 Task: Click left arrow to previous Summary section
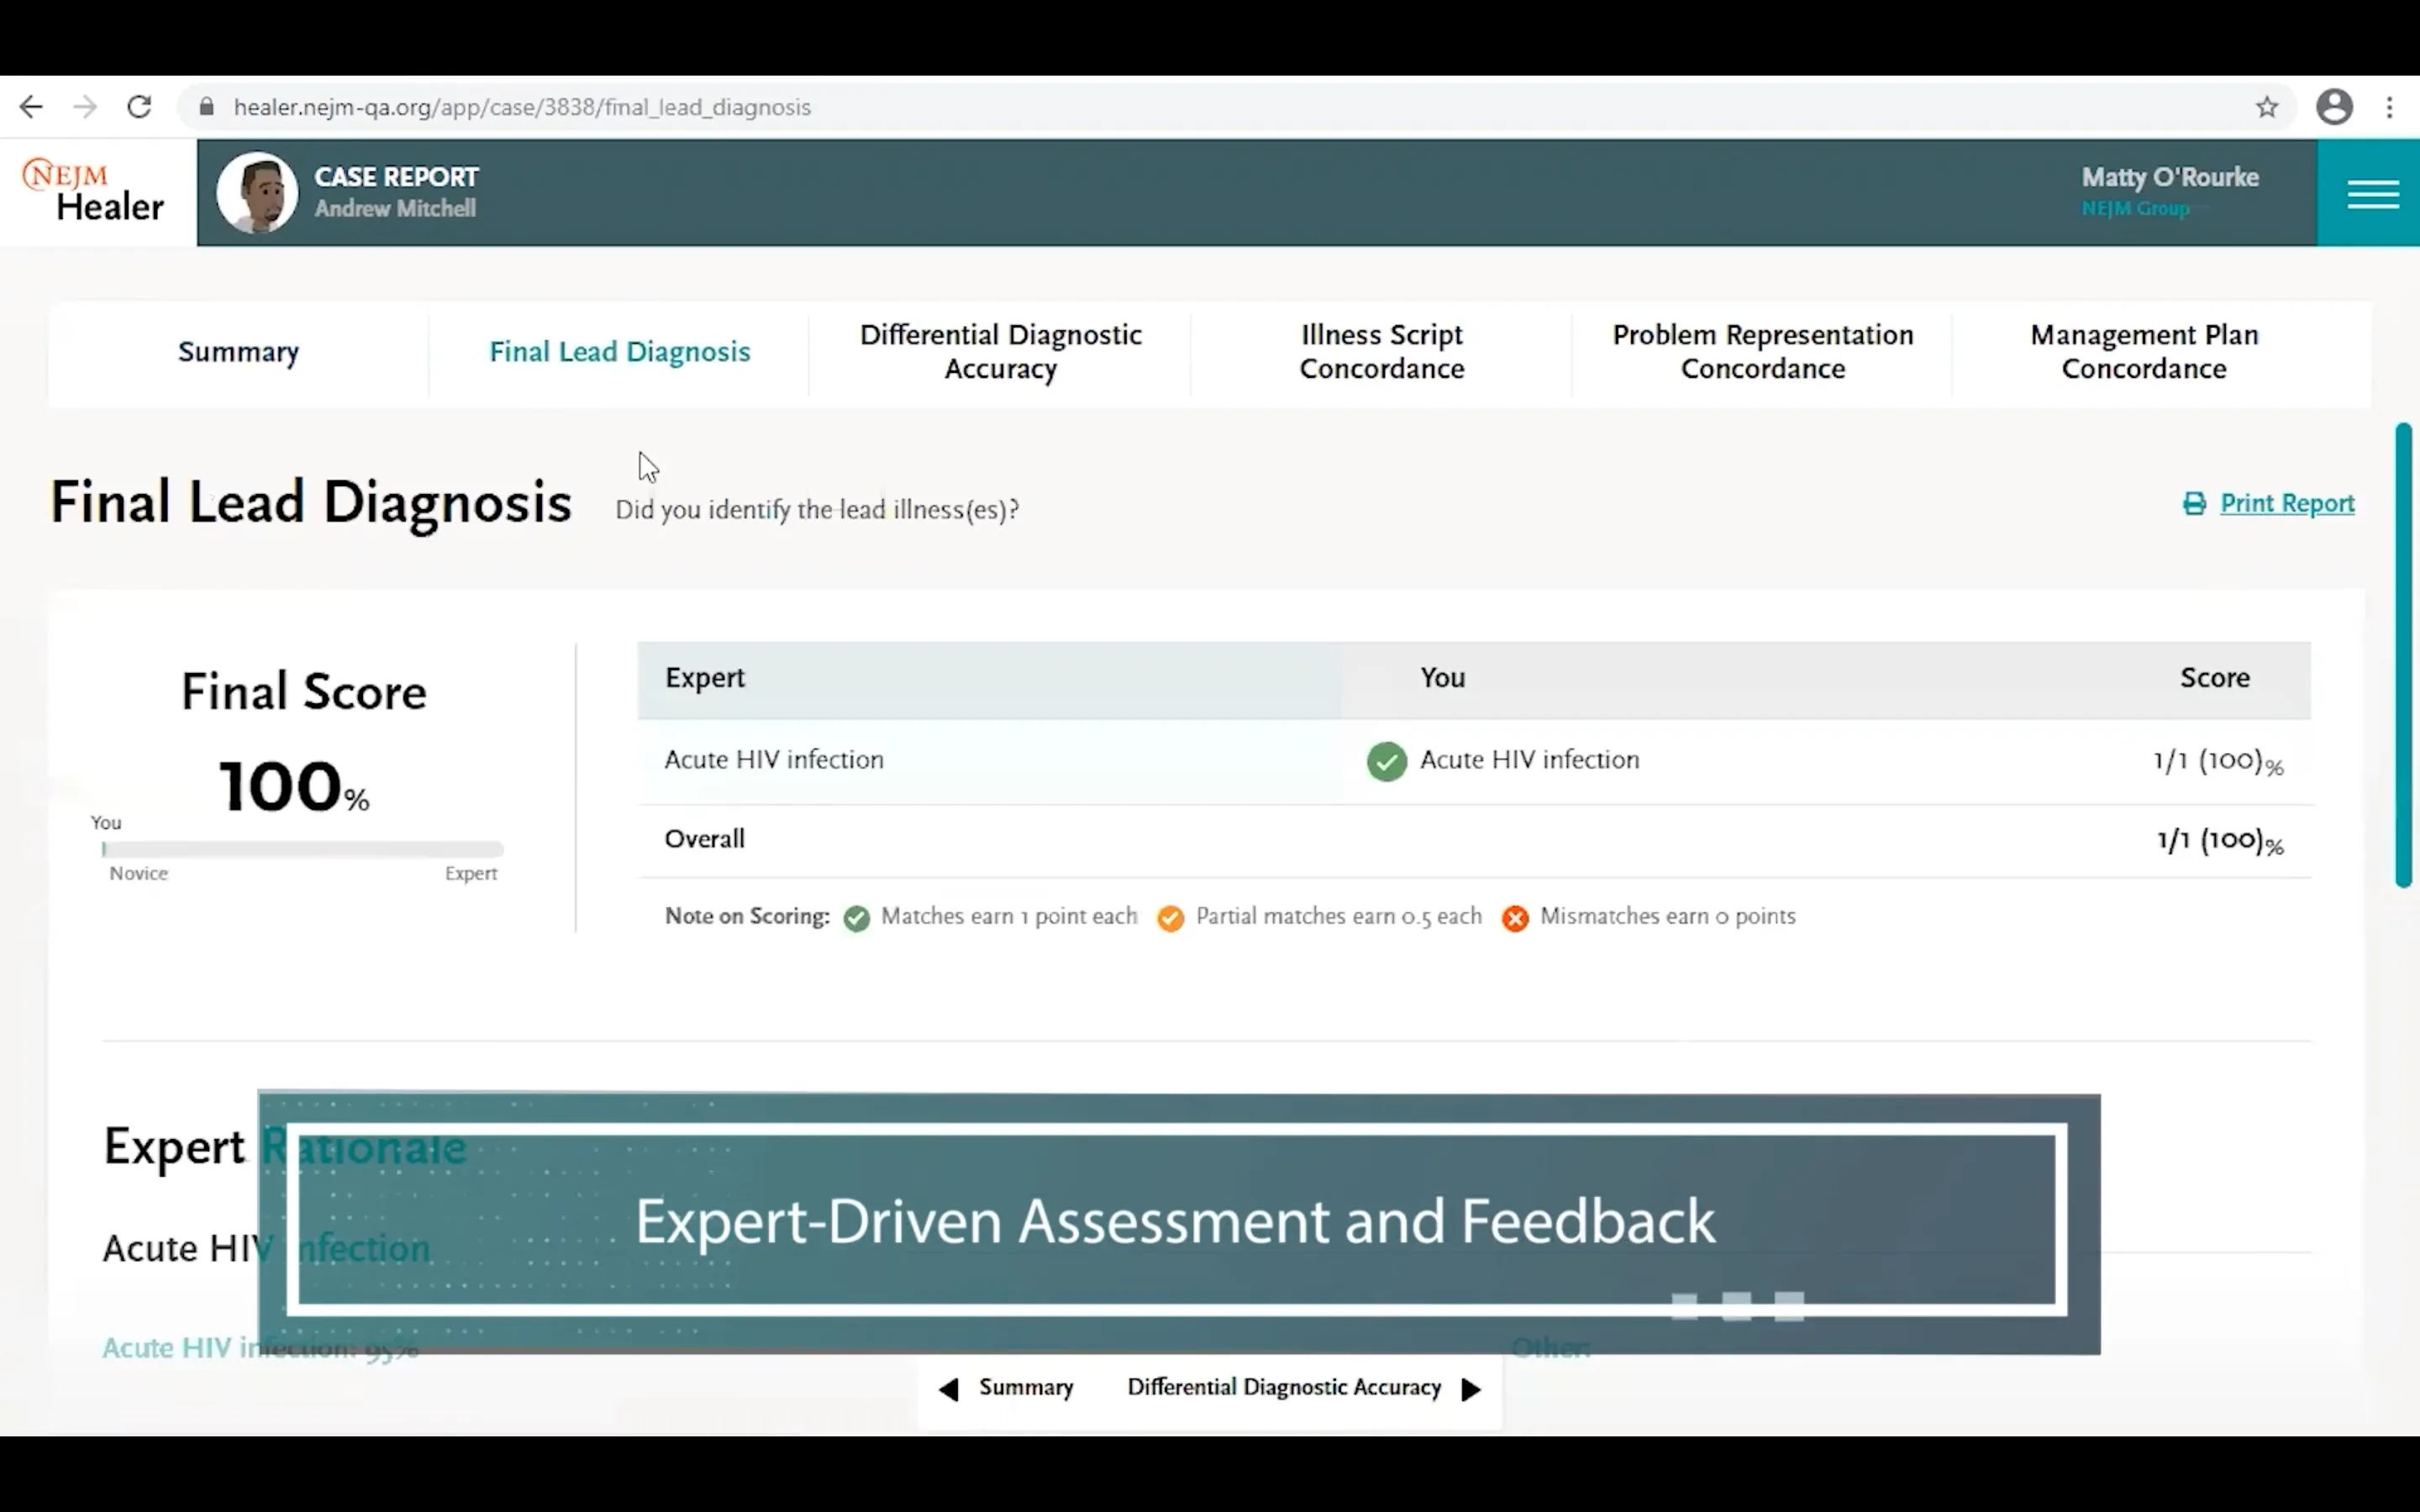tap(949, 1389)
